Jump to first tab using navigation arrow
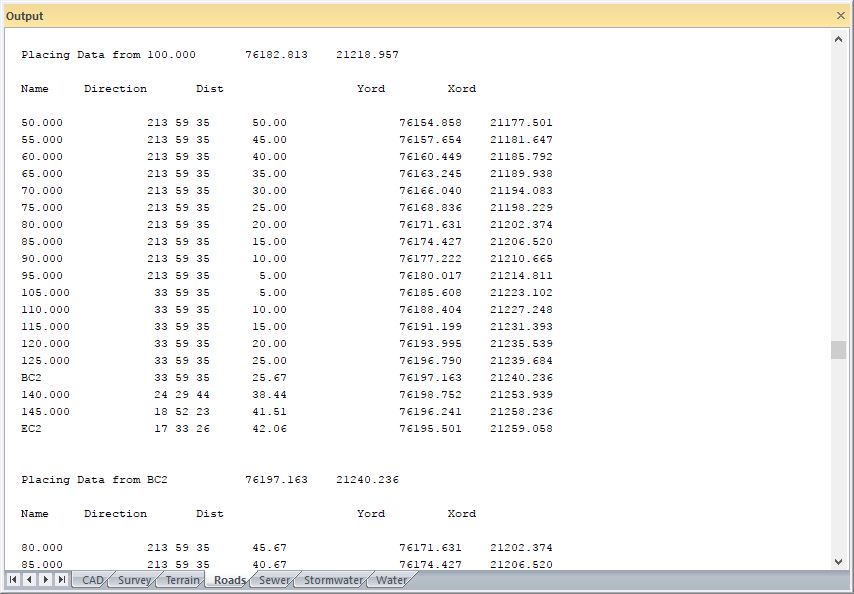The image size is (854, 594). (13, 580)
